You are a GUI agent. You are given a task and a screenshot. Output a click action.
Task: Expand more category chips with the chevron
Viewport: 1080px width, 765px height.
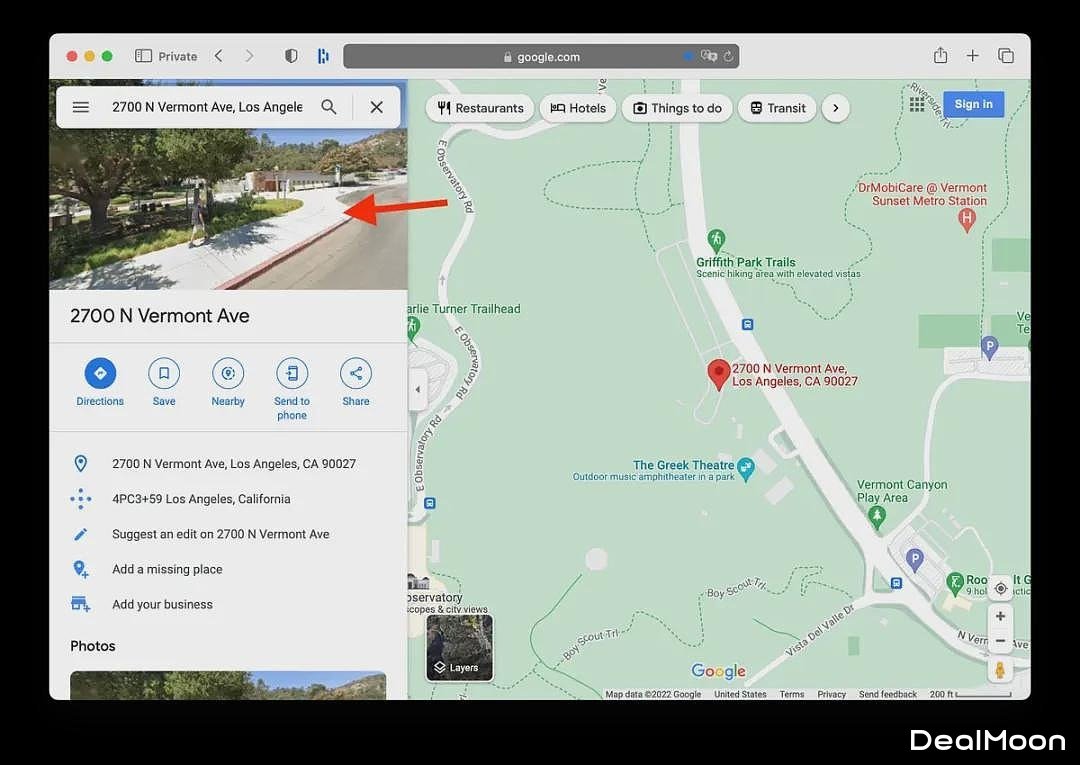836,108
